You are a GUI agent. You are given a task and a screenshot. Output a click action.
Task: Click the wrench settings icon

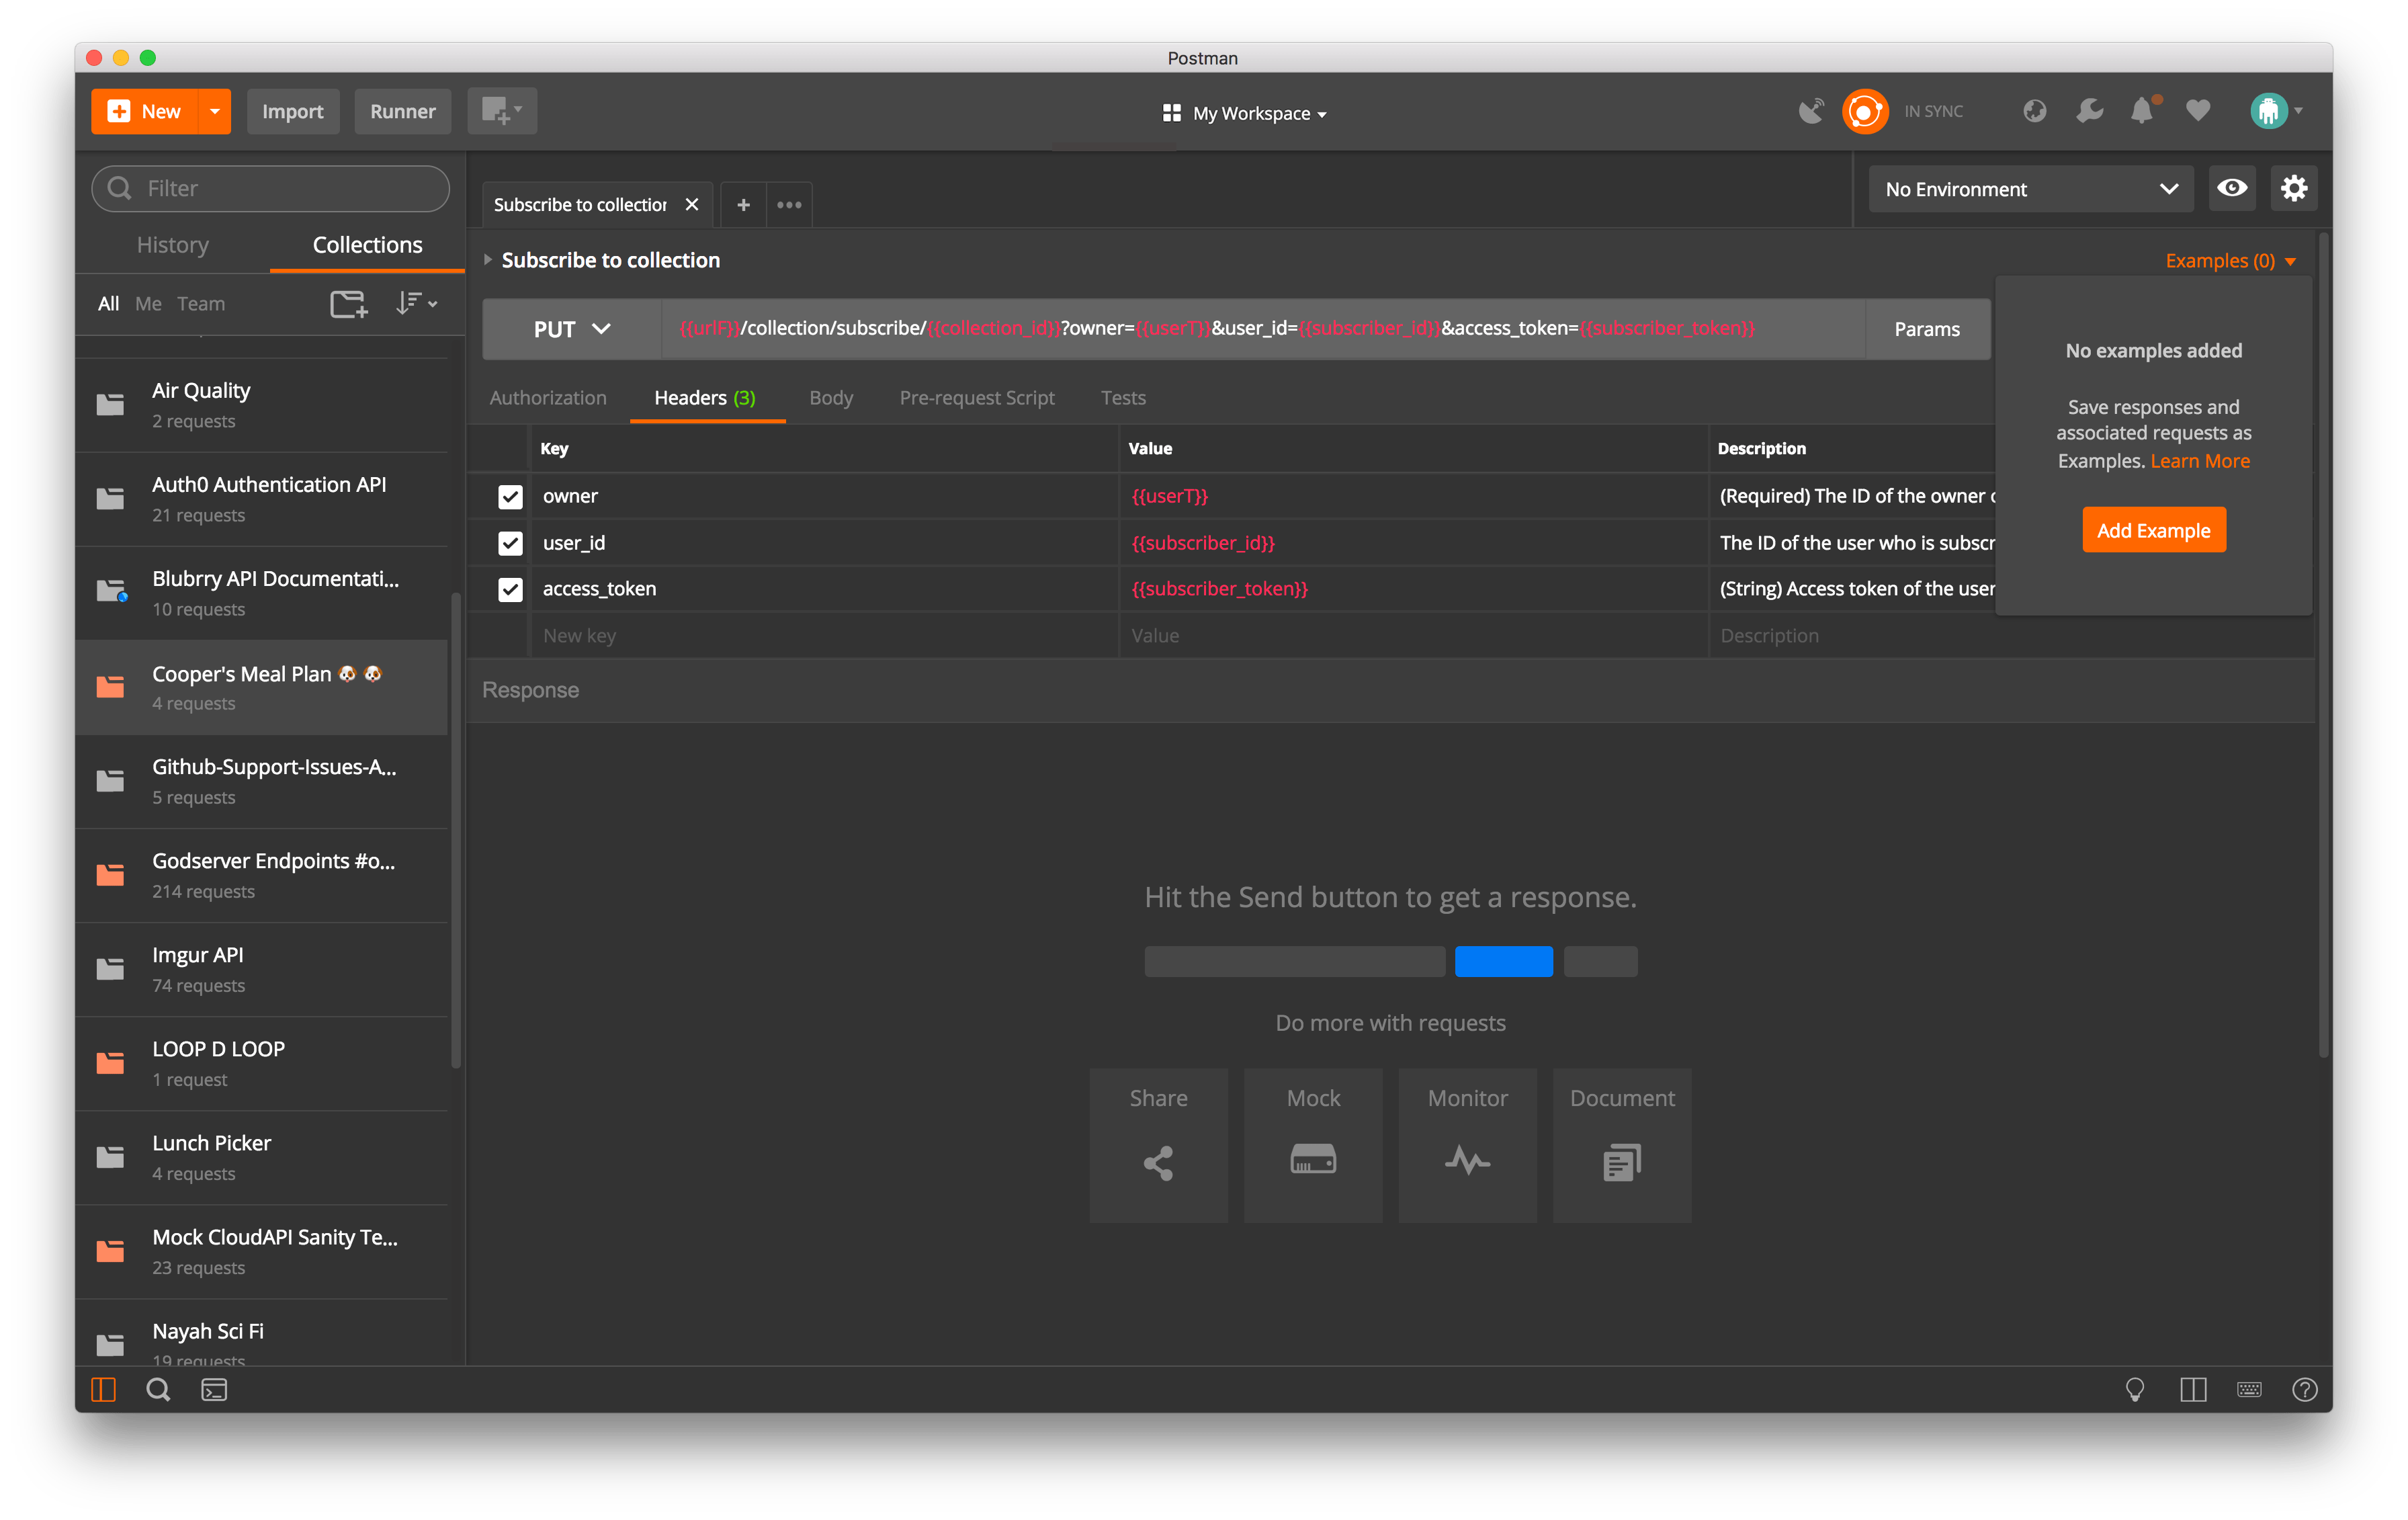[x=2089, y=111]
